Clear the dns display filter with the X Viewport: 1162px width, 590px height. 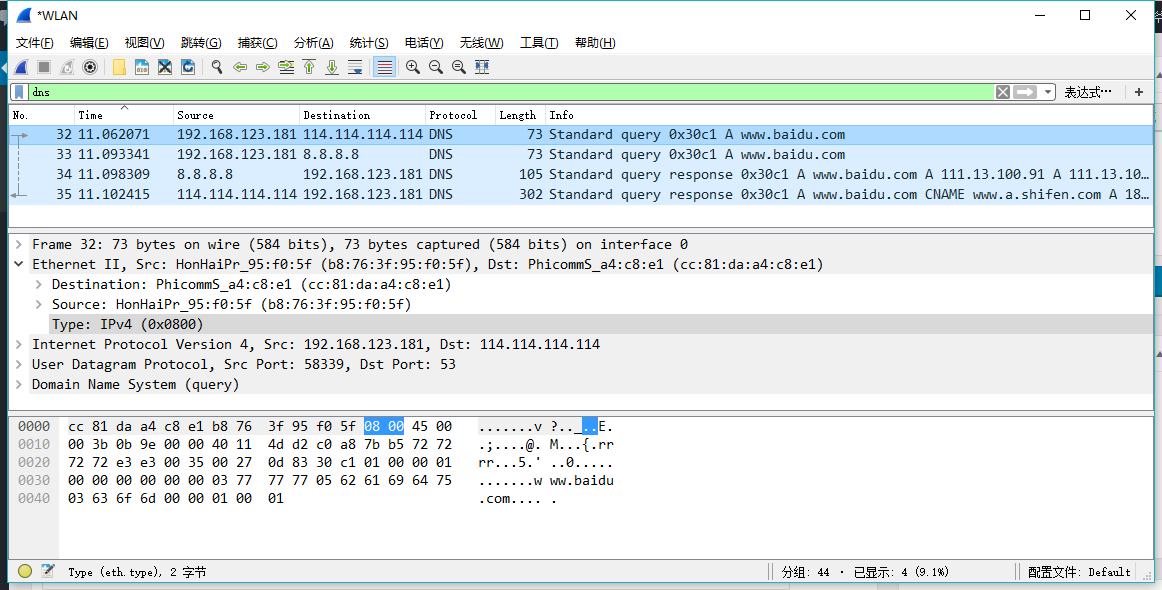1003,92
